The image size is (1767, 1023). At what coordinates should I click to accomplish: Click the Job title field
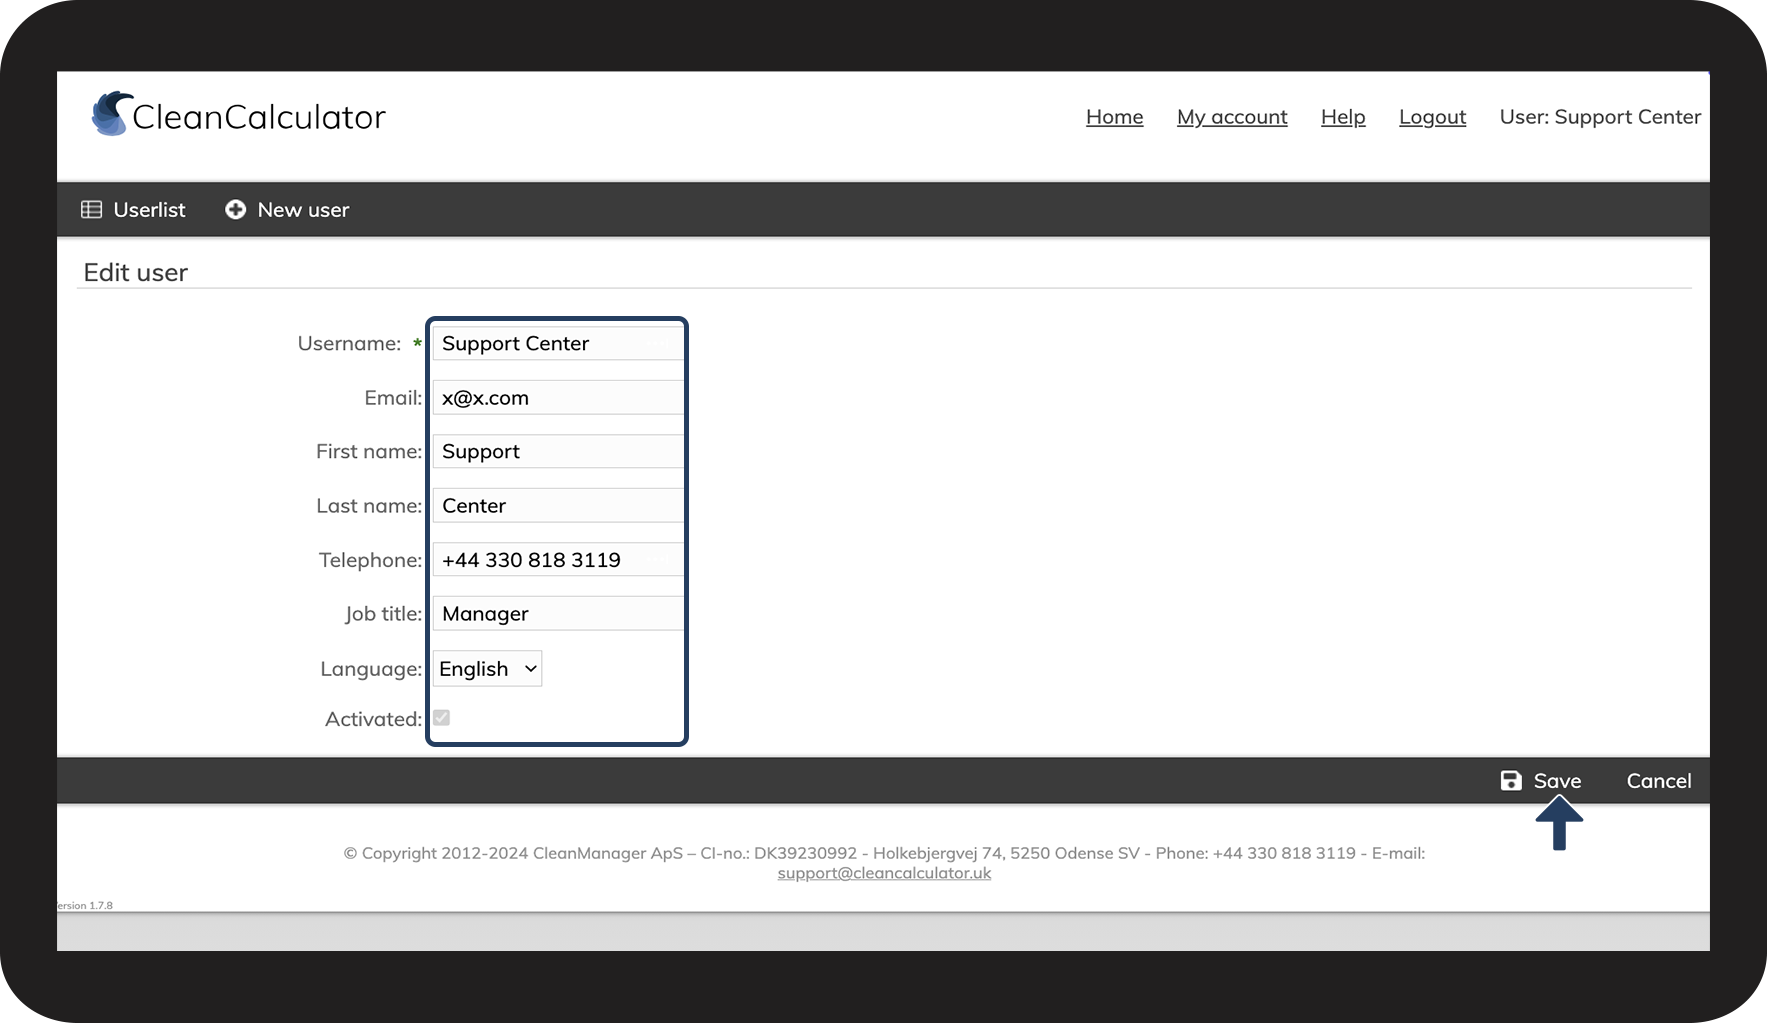tap(558, 614)
